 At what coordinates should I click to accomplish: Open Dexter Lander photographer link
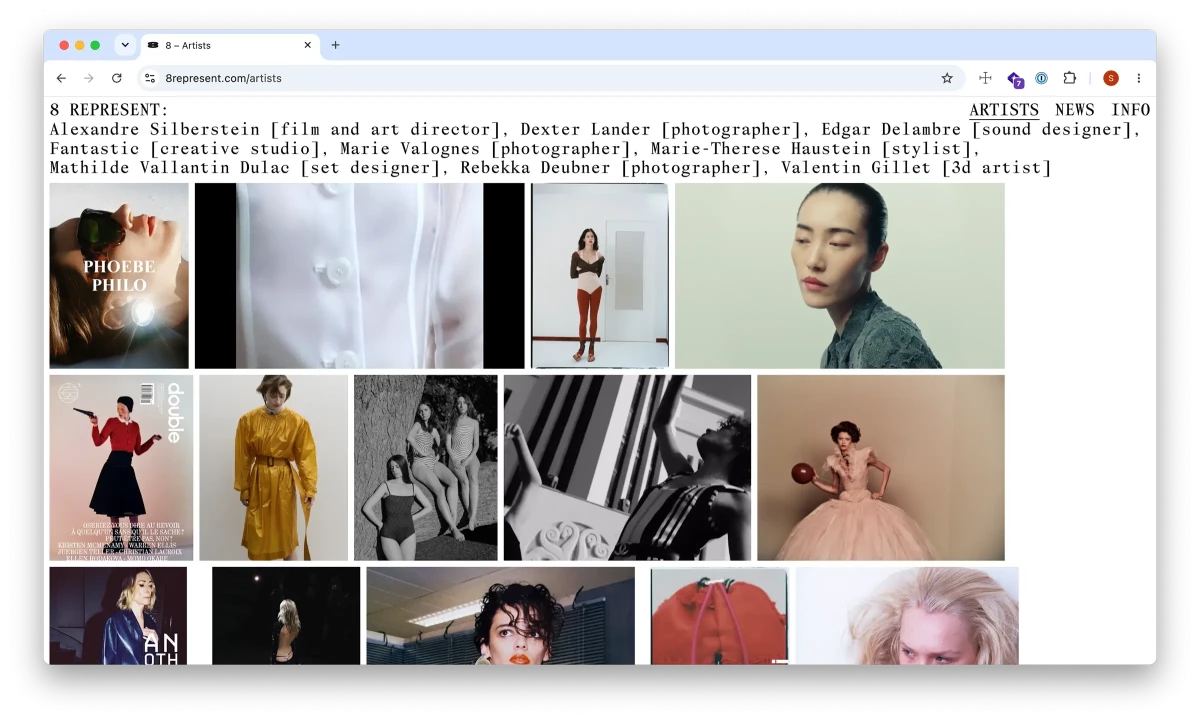pyautogui.click(x=662, y=129)
